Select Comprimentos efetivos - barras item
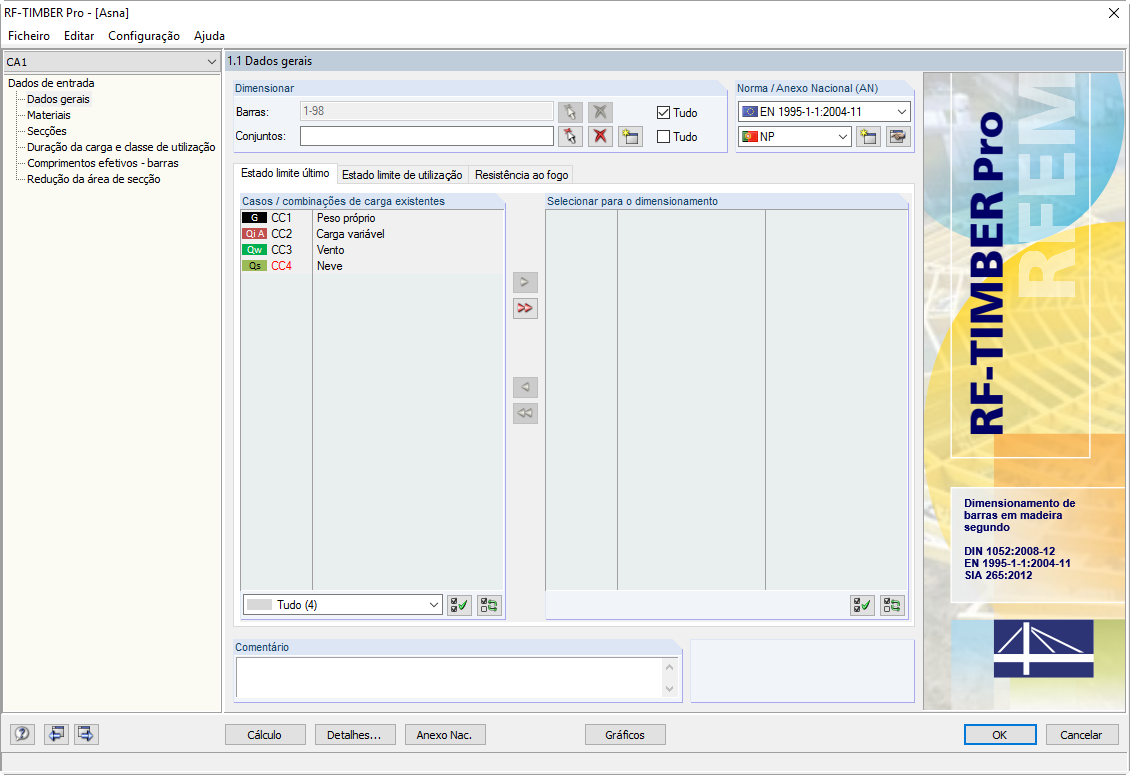The width and height of the screenshot is (1130, 775). (x=103, y=163)
